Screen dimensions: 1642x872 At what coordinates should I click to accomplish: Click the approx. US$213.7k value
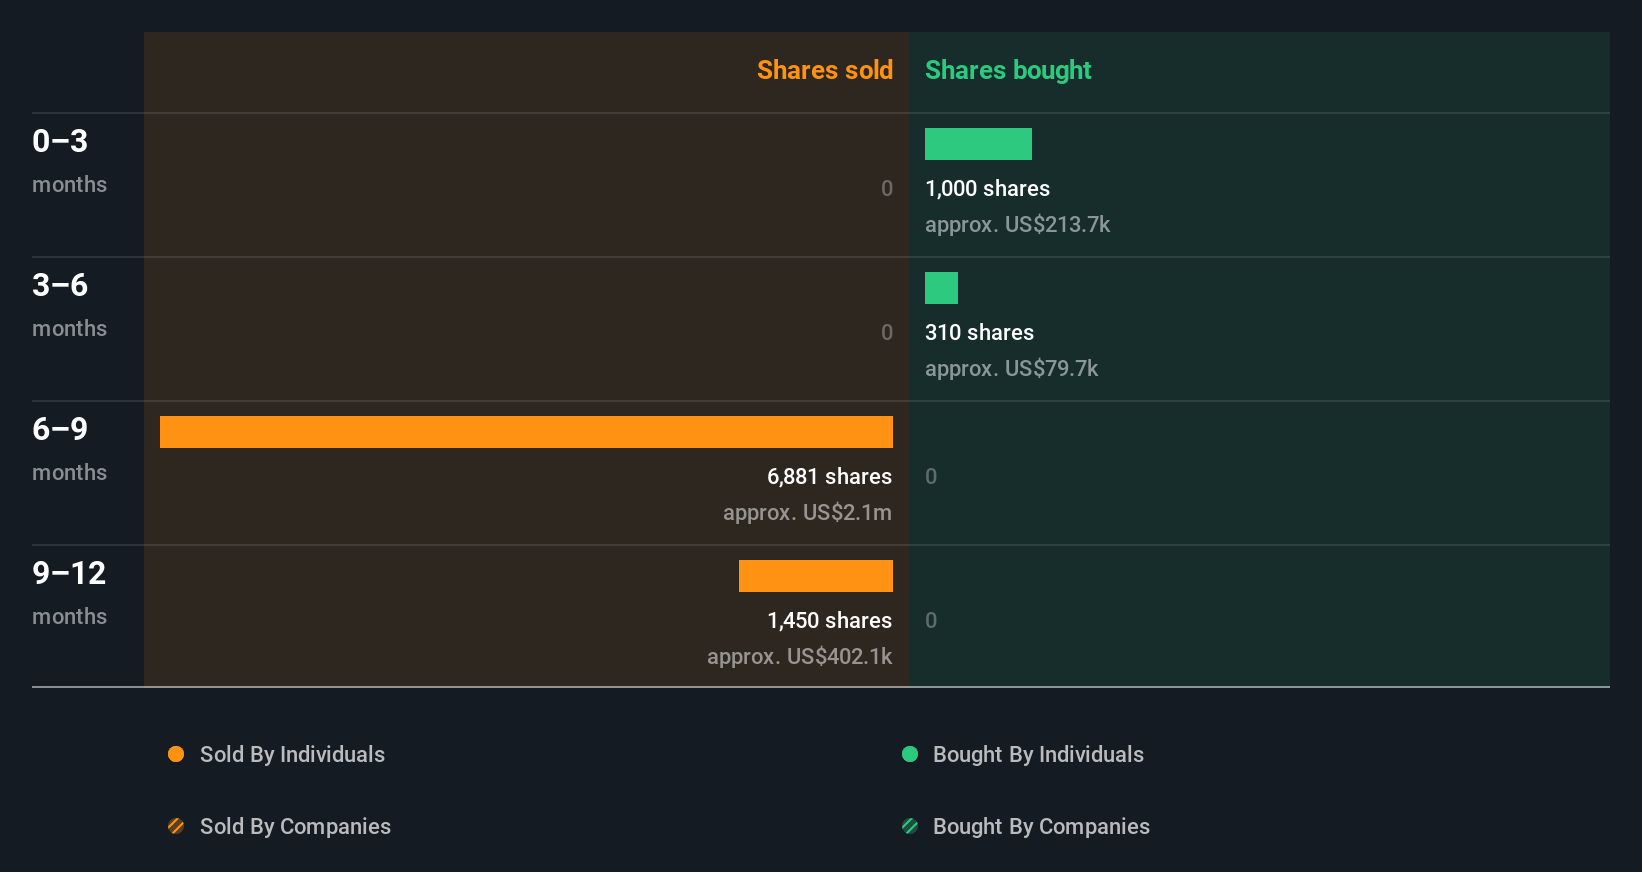pyautogui.click(x=1017, y=224)
